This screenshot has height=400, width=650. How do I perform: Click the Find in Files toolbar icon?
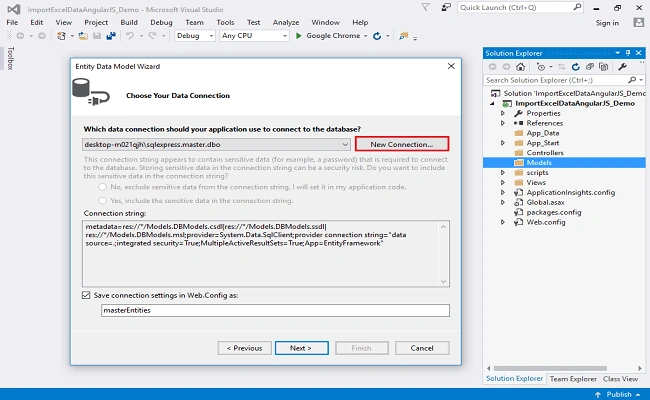[403, 36]
